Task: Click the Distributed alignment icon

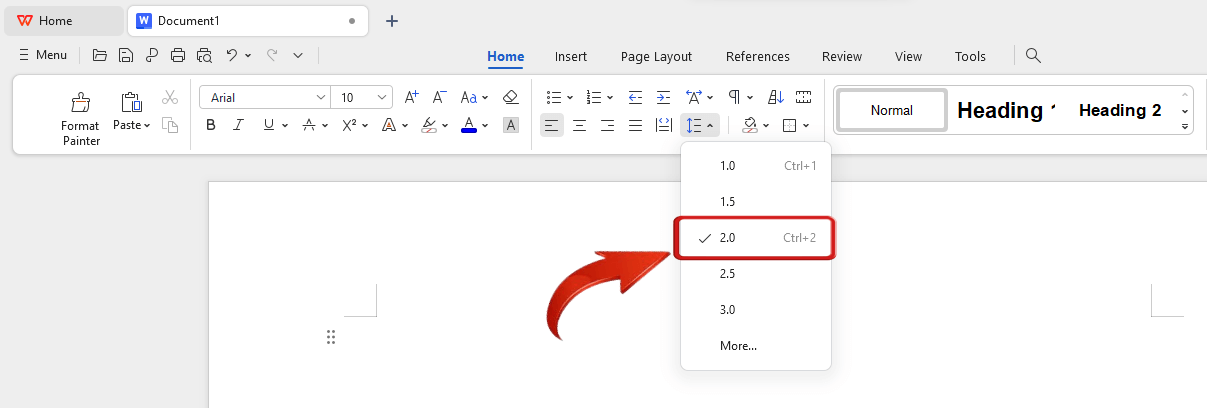Action: point(663,125)
